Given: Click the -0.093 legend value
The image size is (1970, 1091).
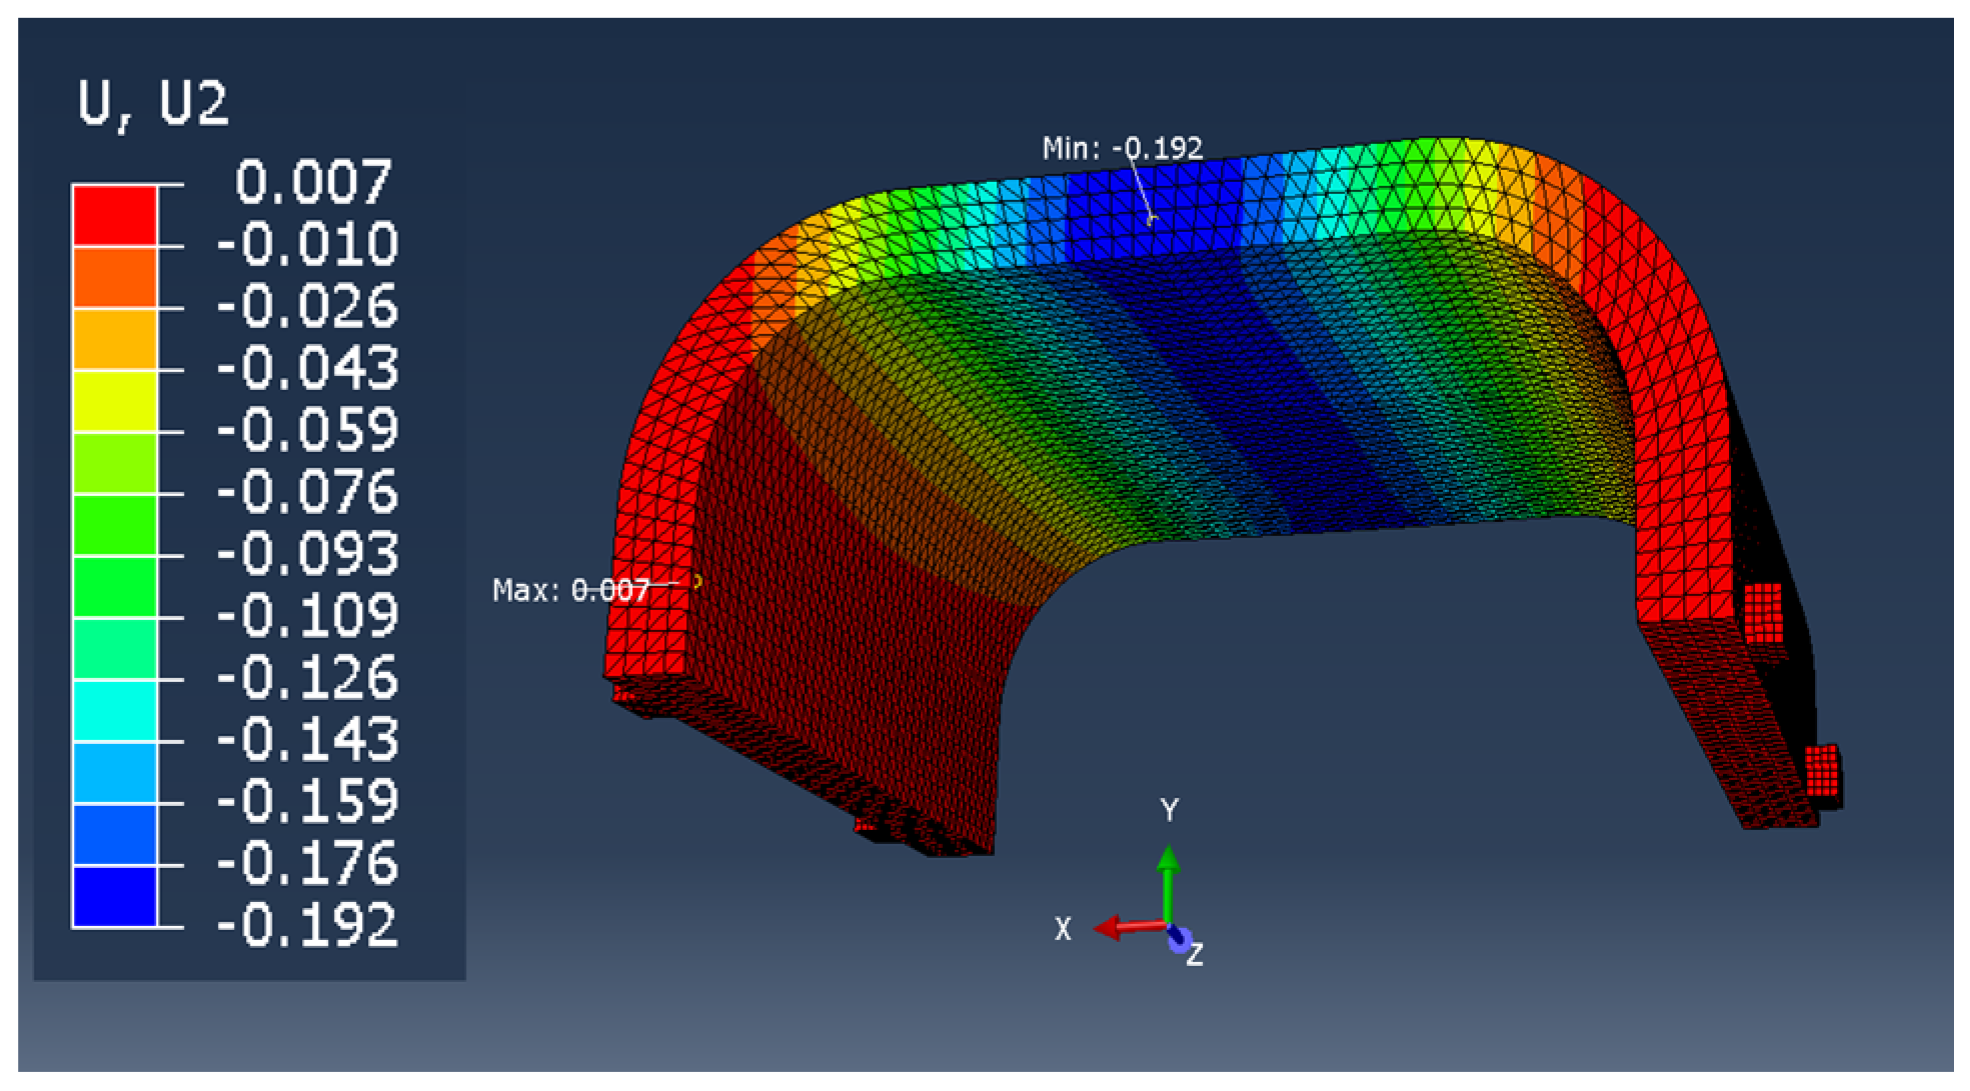Looking at the screenshot, I should coord(307,554).
